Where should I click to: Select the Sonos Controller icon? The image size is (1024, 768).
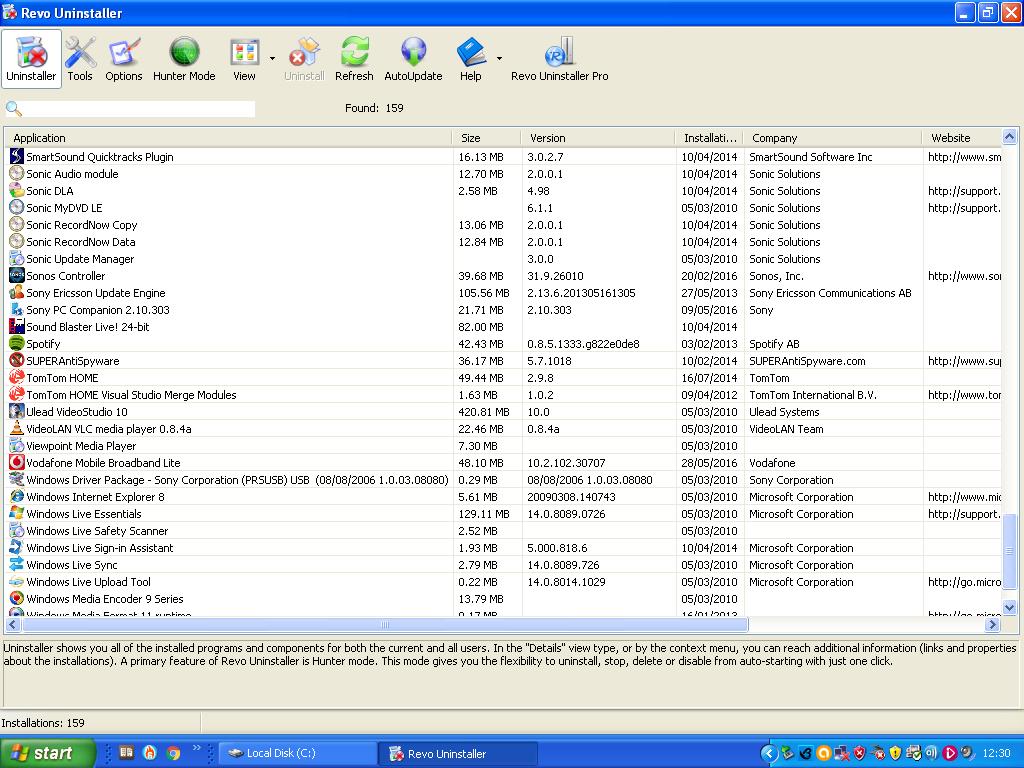(x=16, y=276)
